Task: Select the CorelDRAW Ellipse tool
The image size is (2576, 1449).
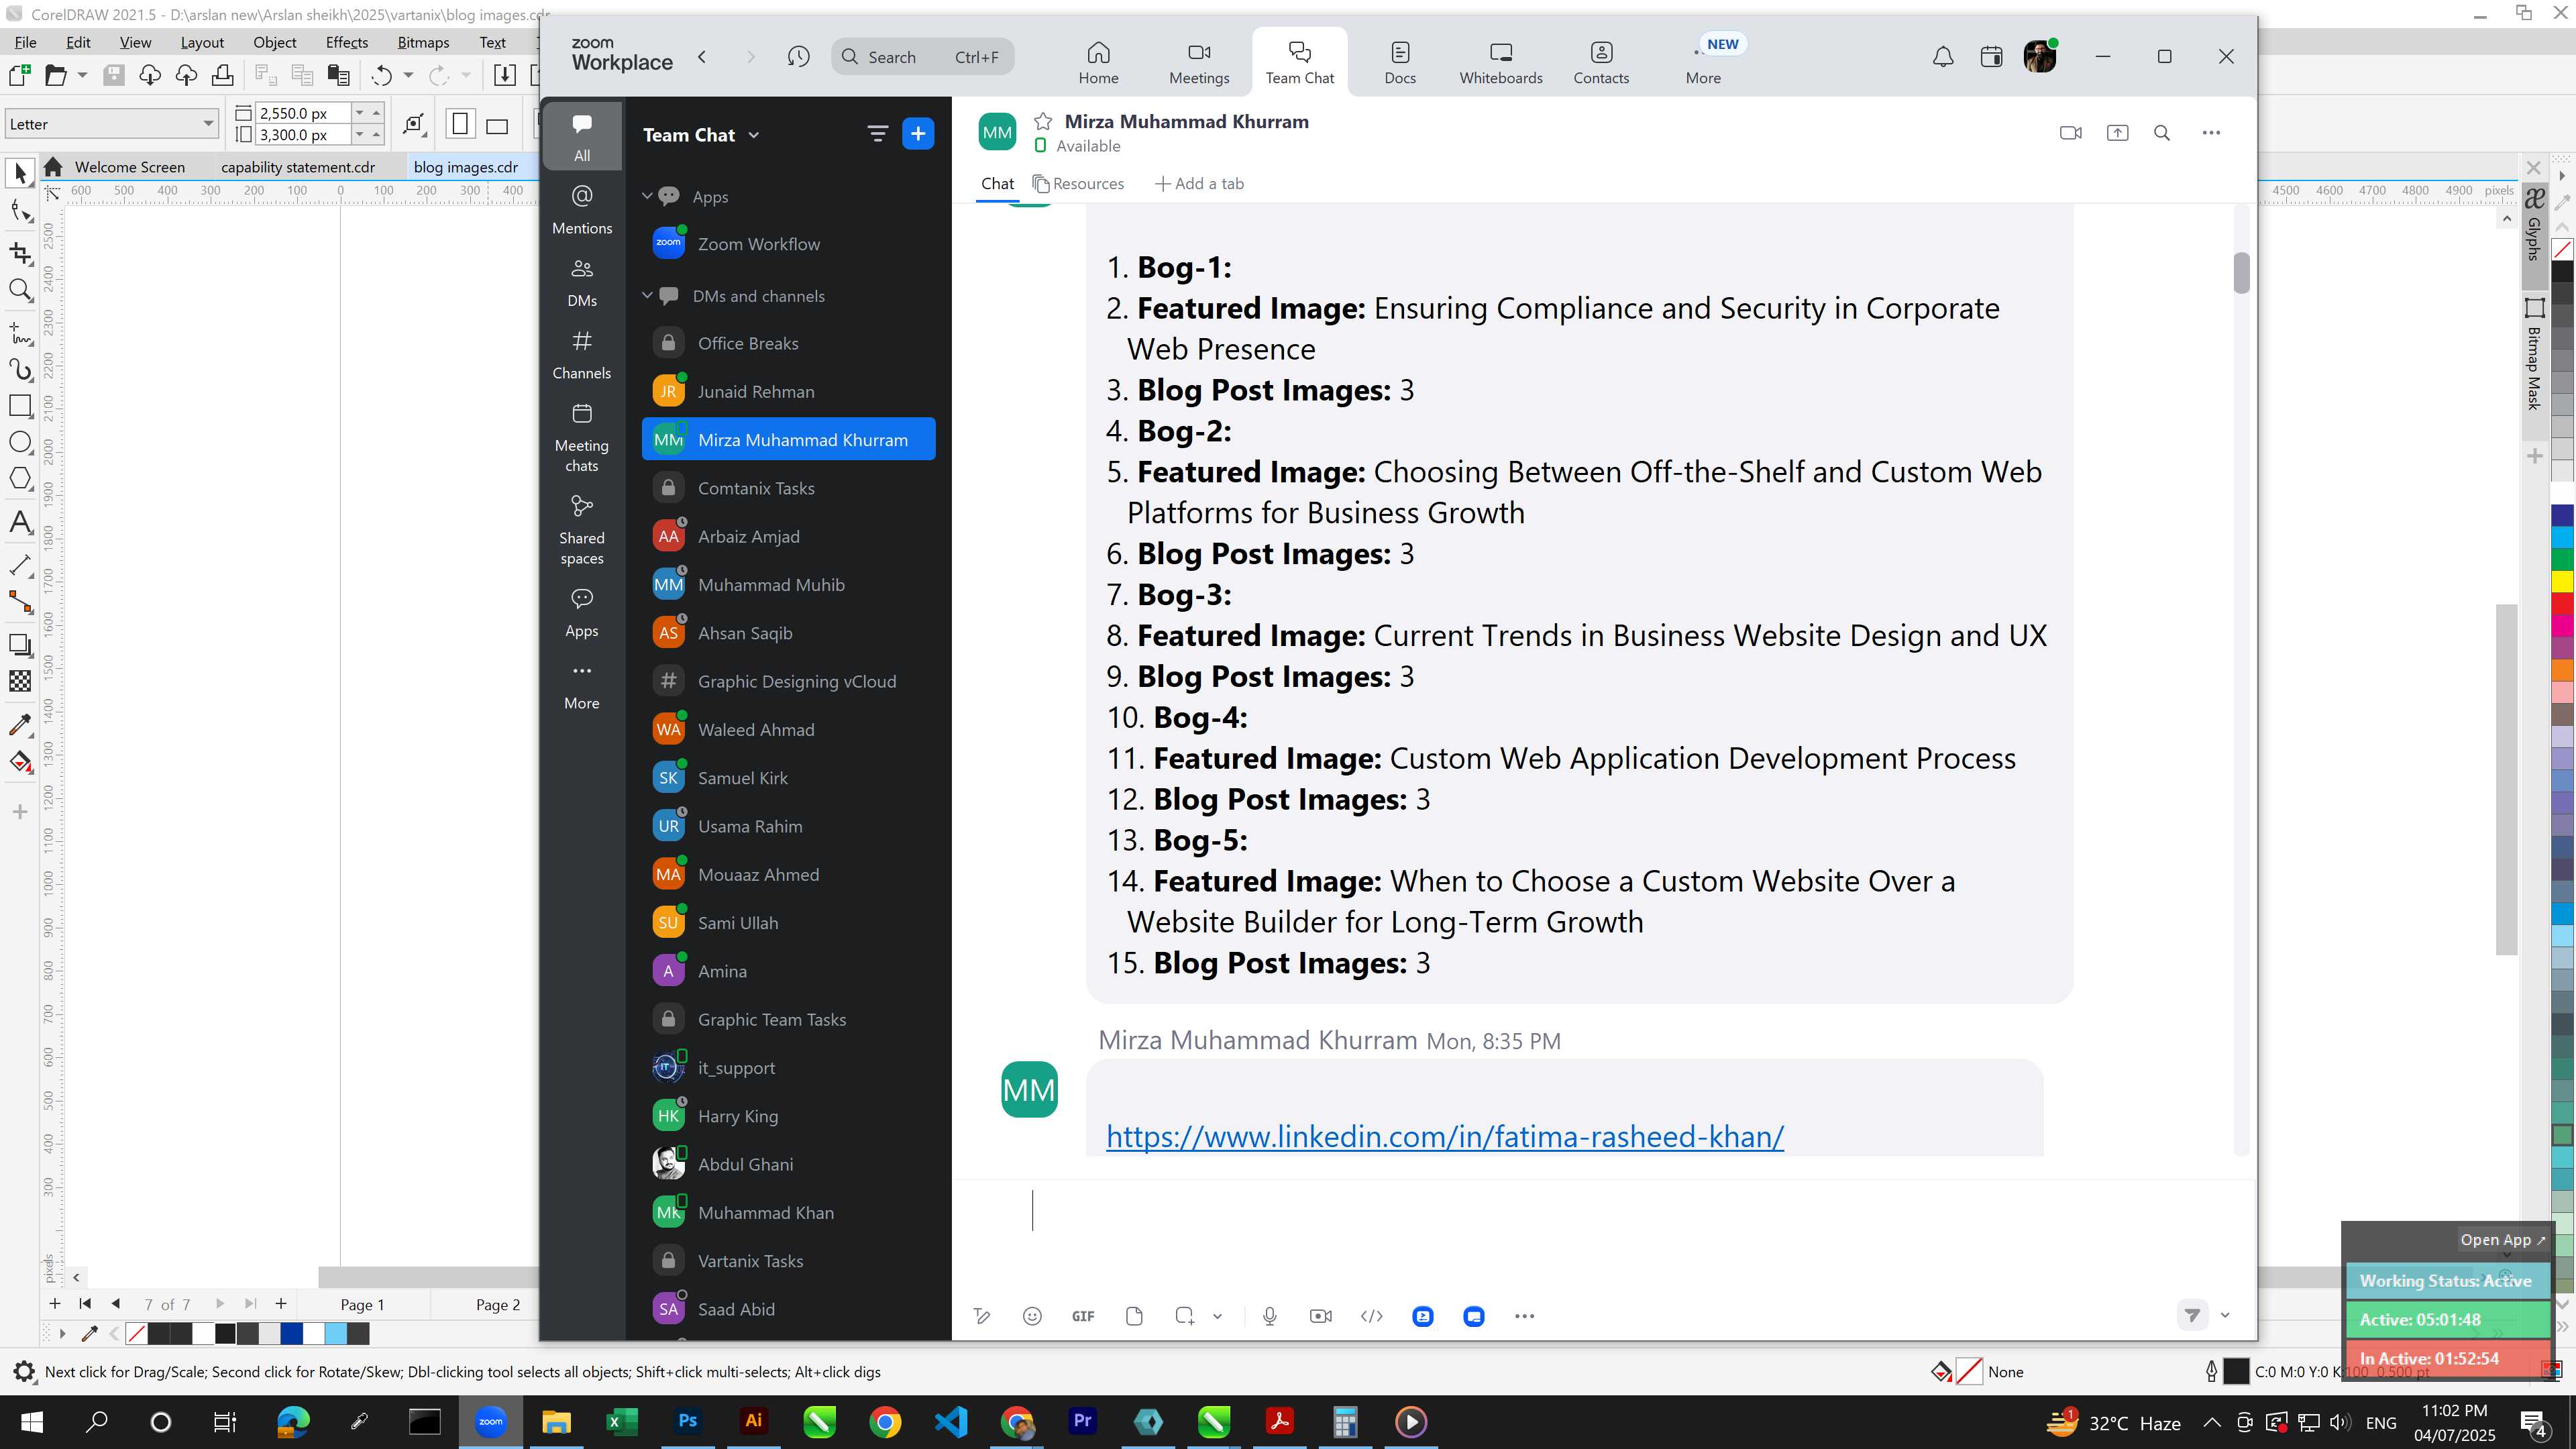Action: tap(20, 442)
